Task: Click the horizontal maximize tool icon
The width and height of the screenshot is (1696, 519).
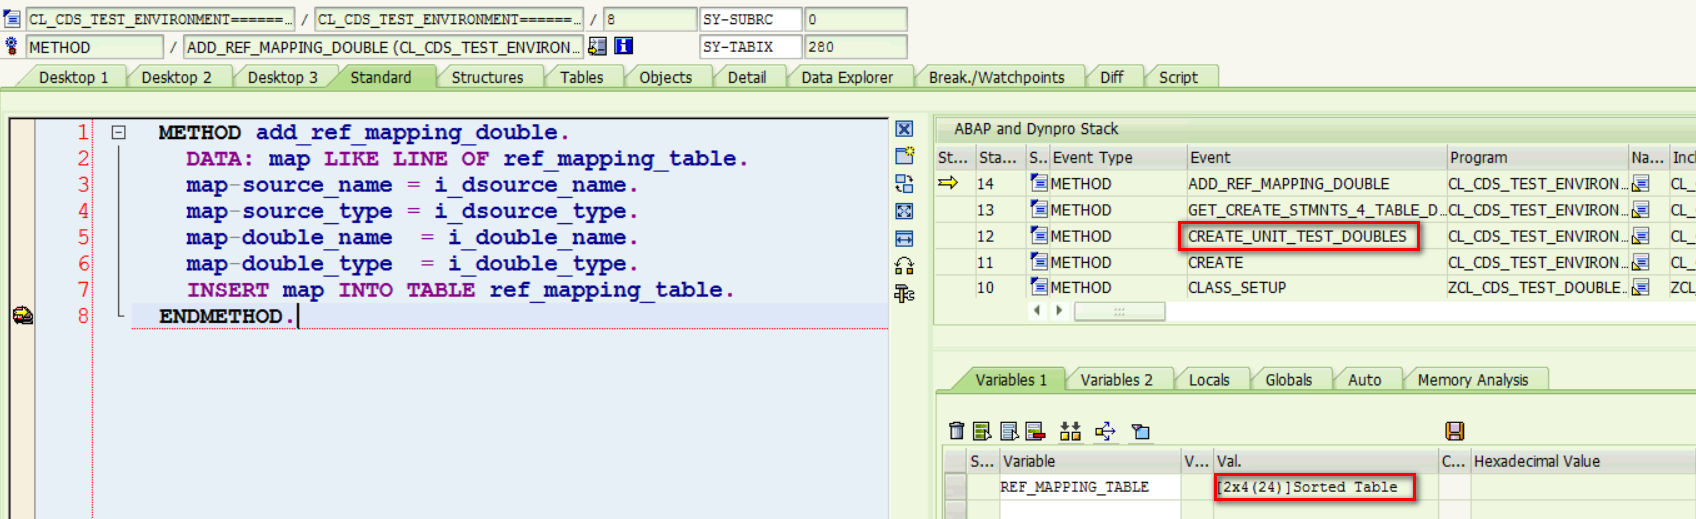Action: tap(904, 238)
